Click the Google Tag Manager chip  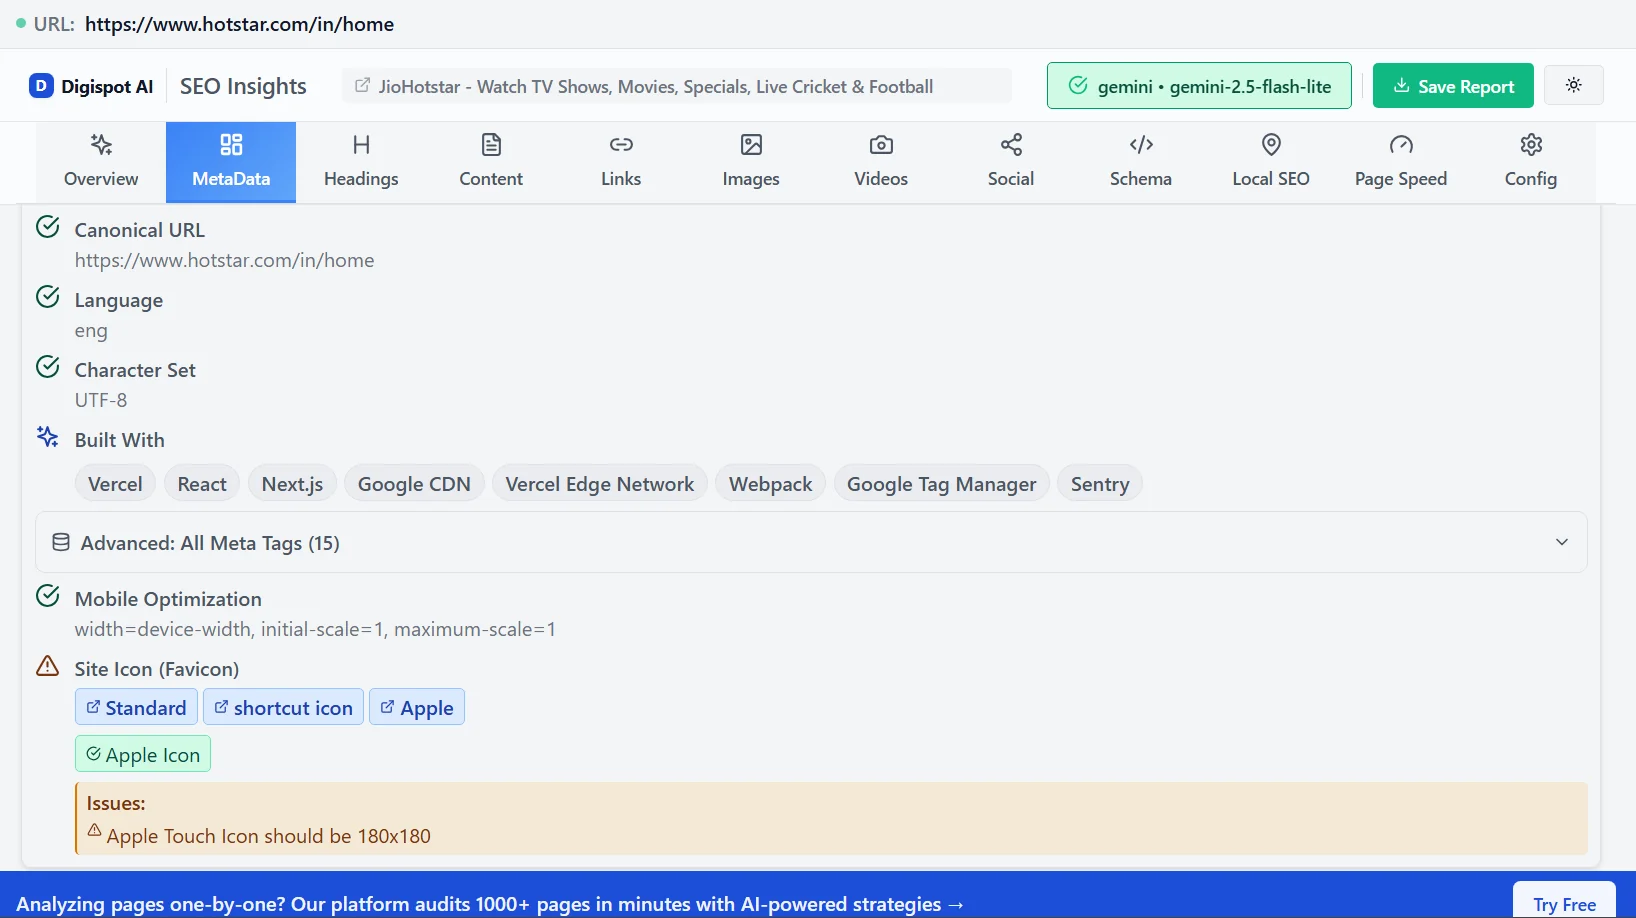tap(942, 483)
